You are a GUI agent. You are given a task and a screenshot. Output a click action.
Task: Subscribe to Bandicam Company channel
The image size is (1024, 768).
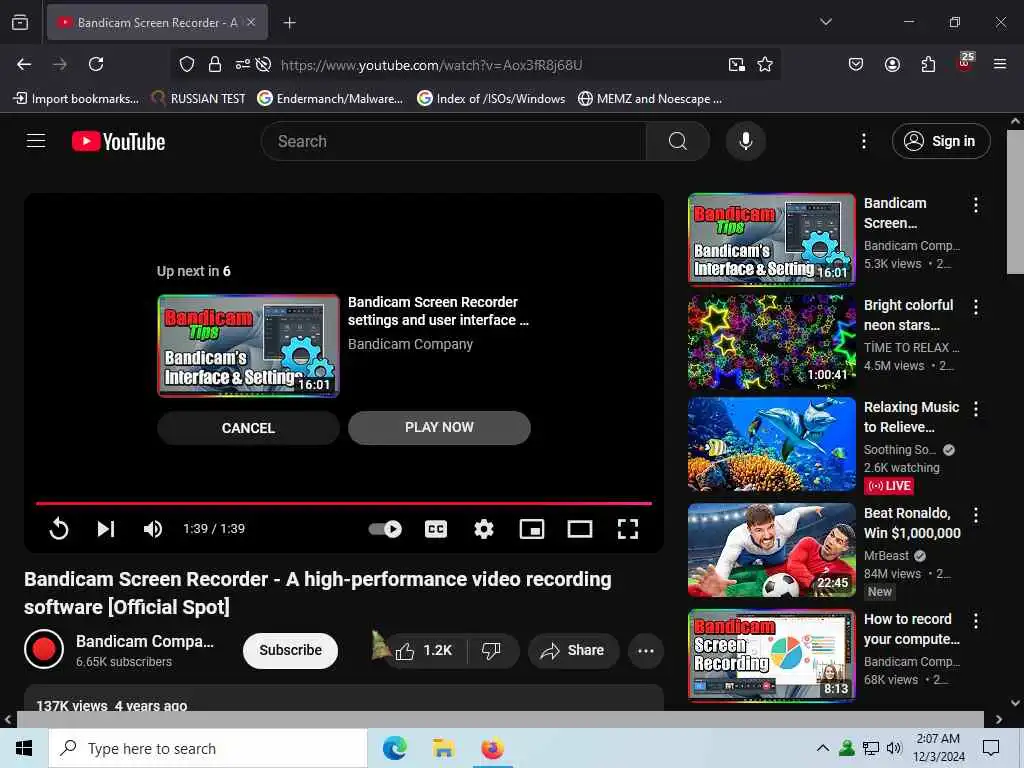pyautogui.click(x=290, y=650)
